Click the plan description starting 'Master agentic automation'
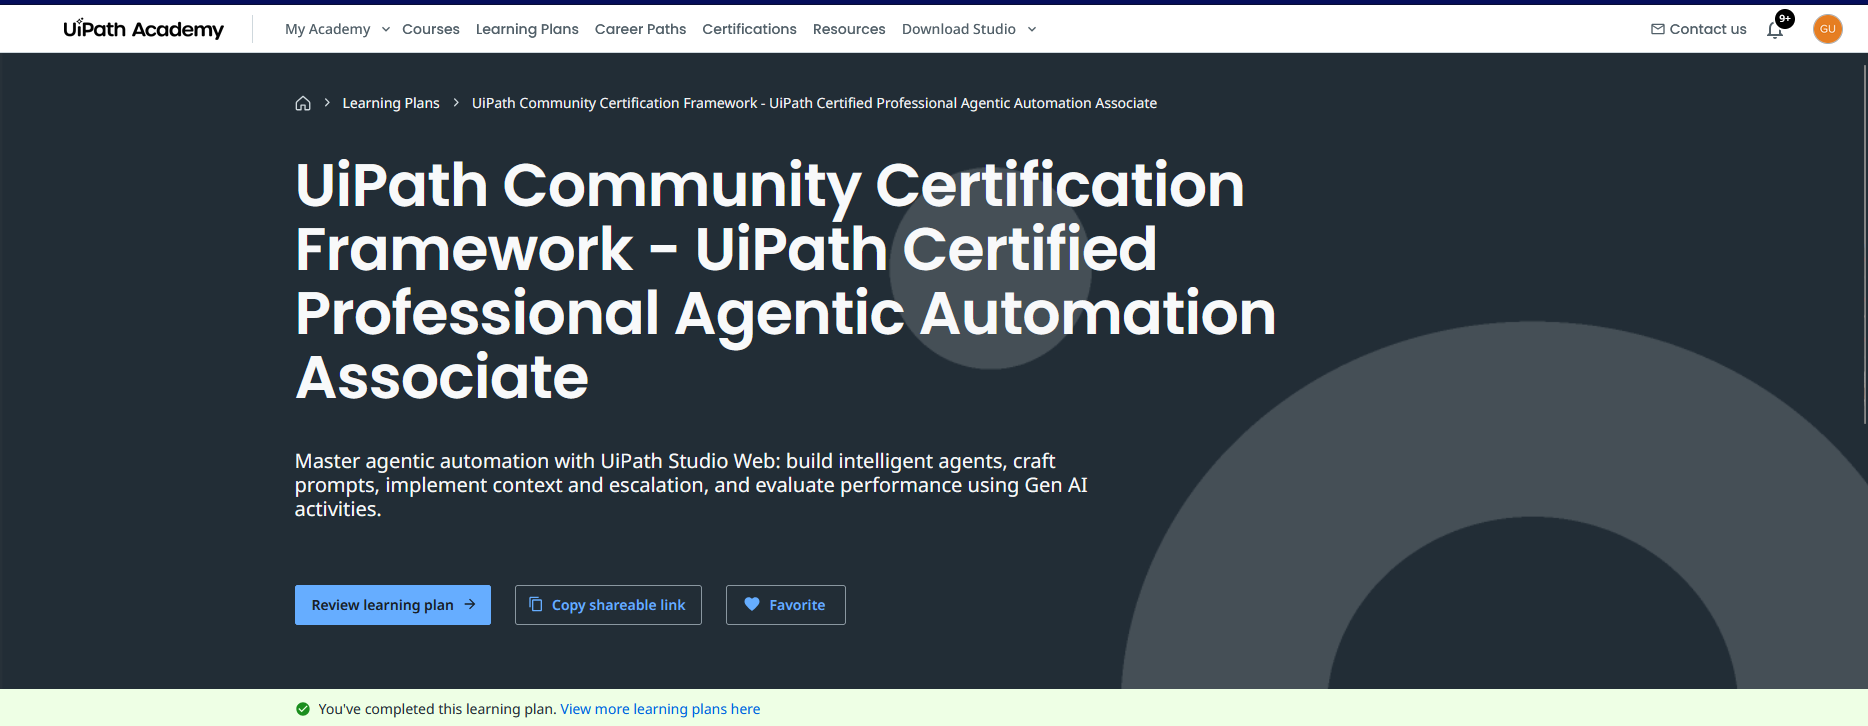The width and height of the screenshot is (1868, 726). [691, 485]
